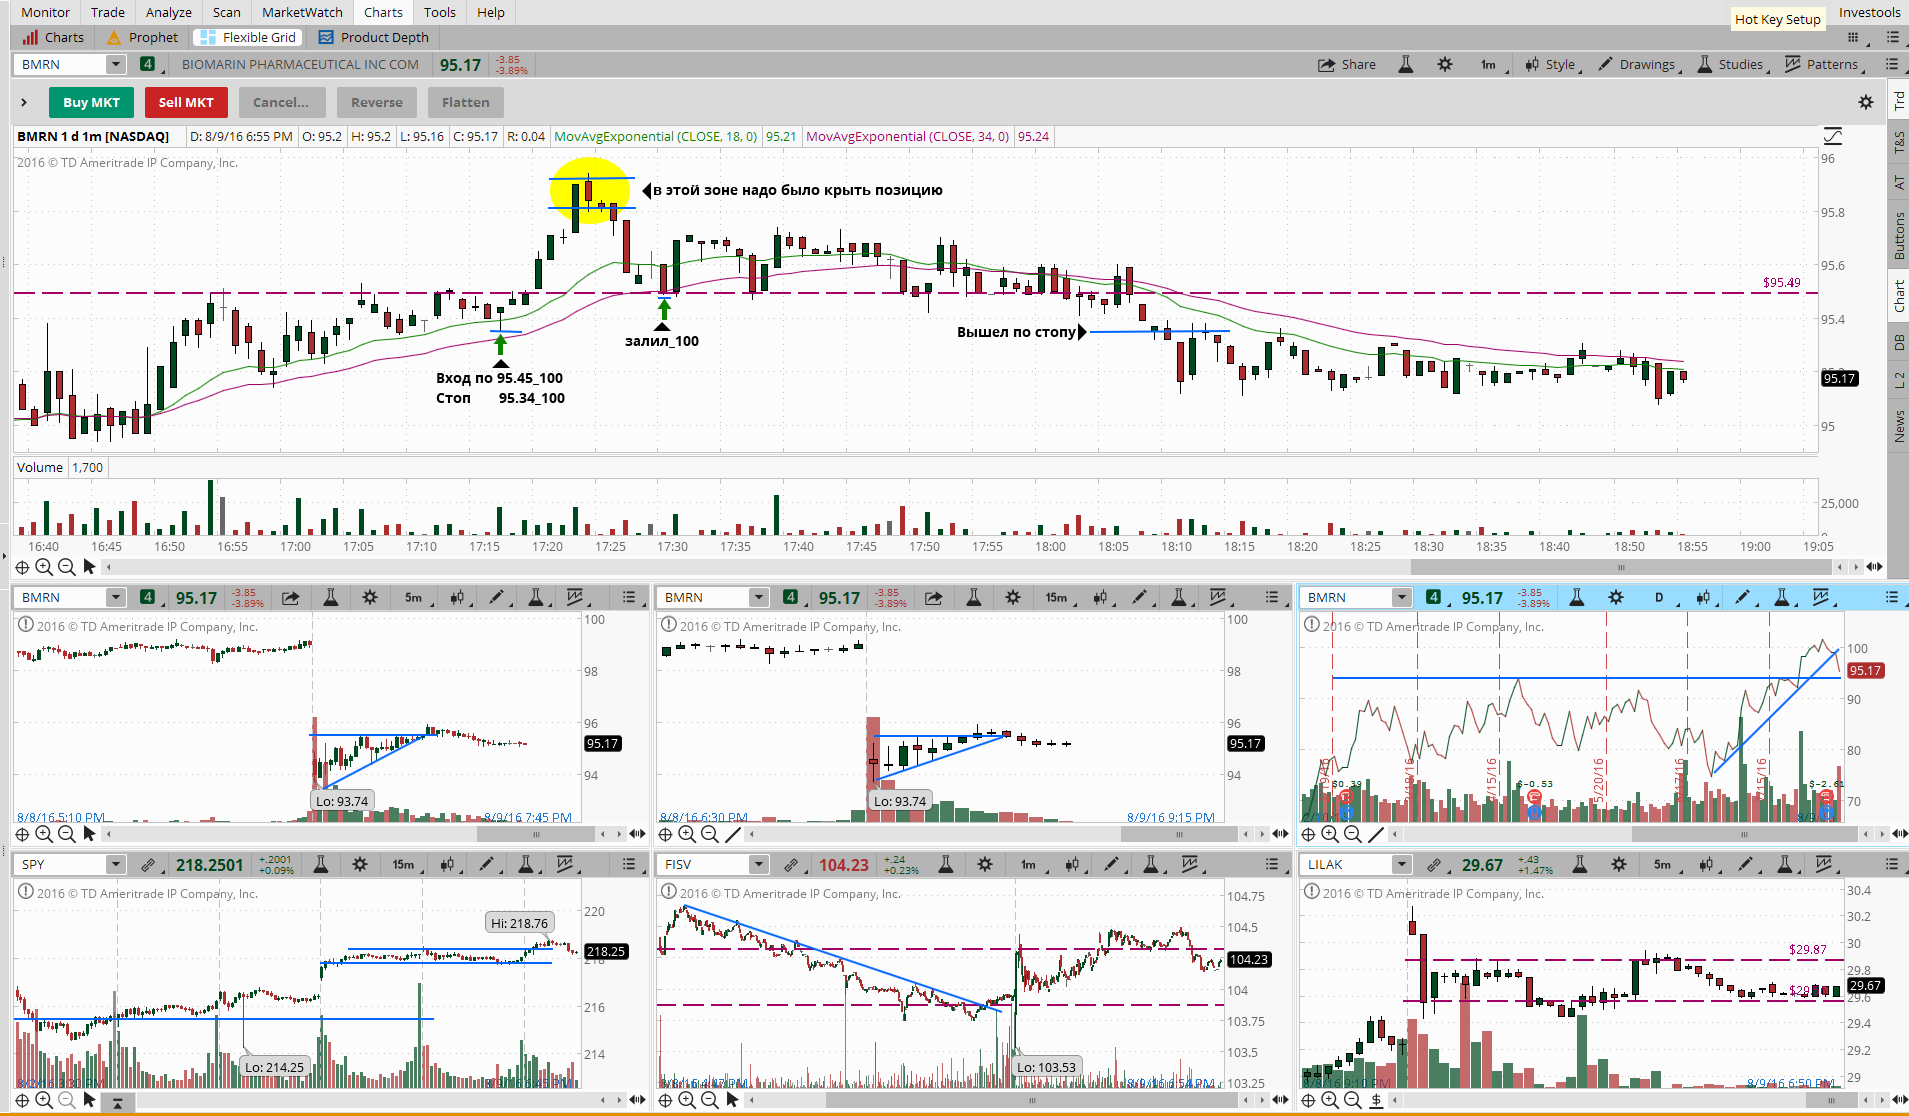Open the symbol dropdown of the LILAK chart
1909x1116 pixels.
click(1402, 864)
